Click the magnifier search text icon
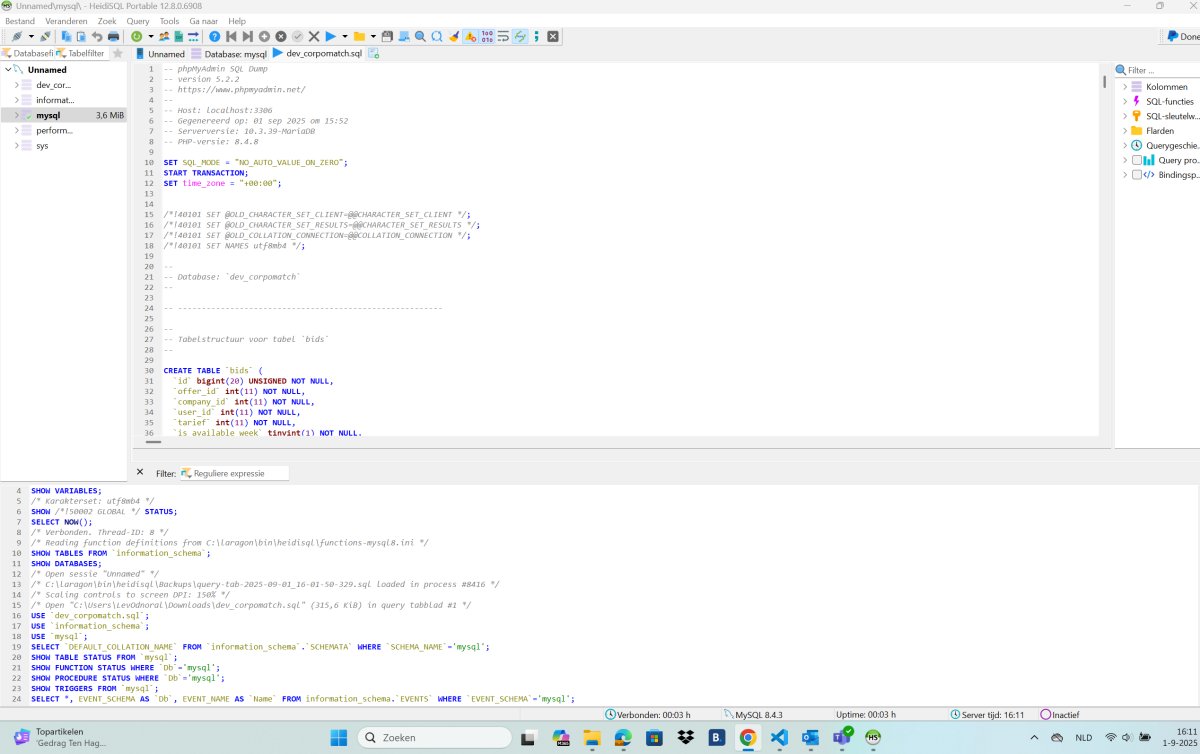The height and width of the screenshot is (754, 1200). (420, 36)
